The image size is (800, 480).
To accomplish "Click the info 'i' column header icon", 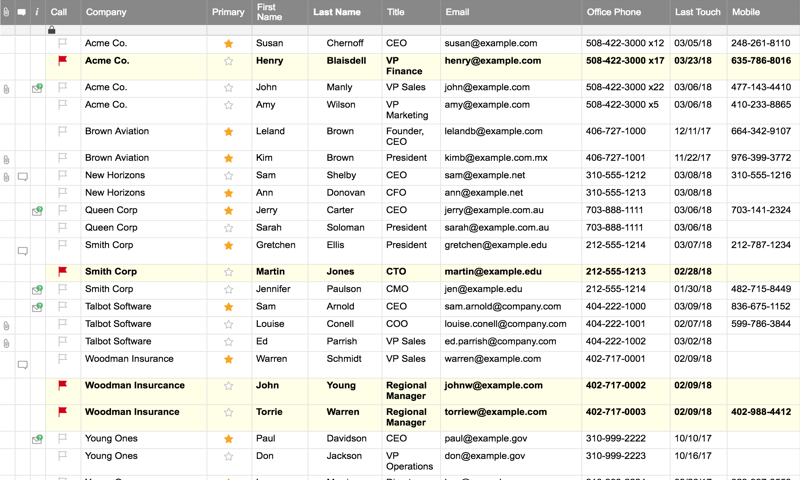I will [37, 12].
